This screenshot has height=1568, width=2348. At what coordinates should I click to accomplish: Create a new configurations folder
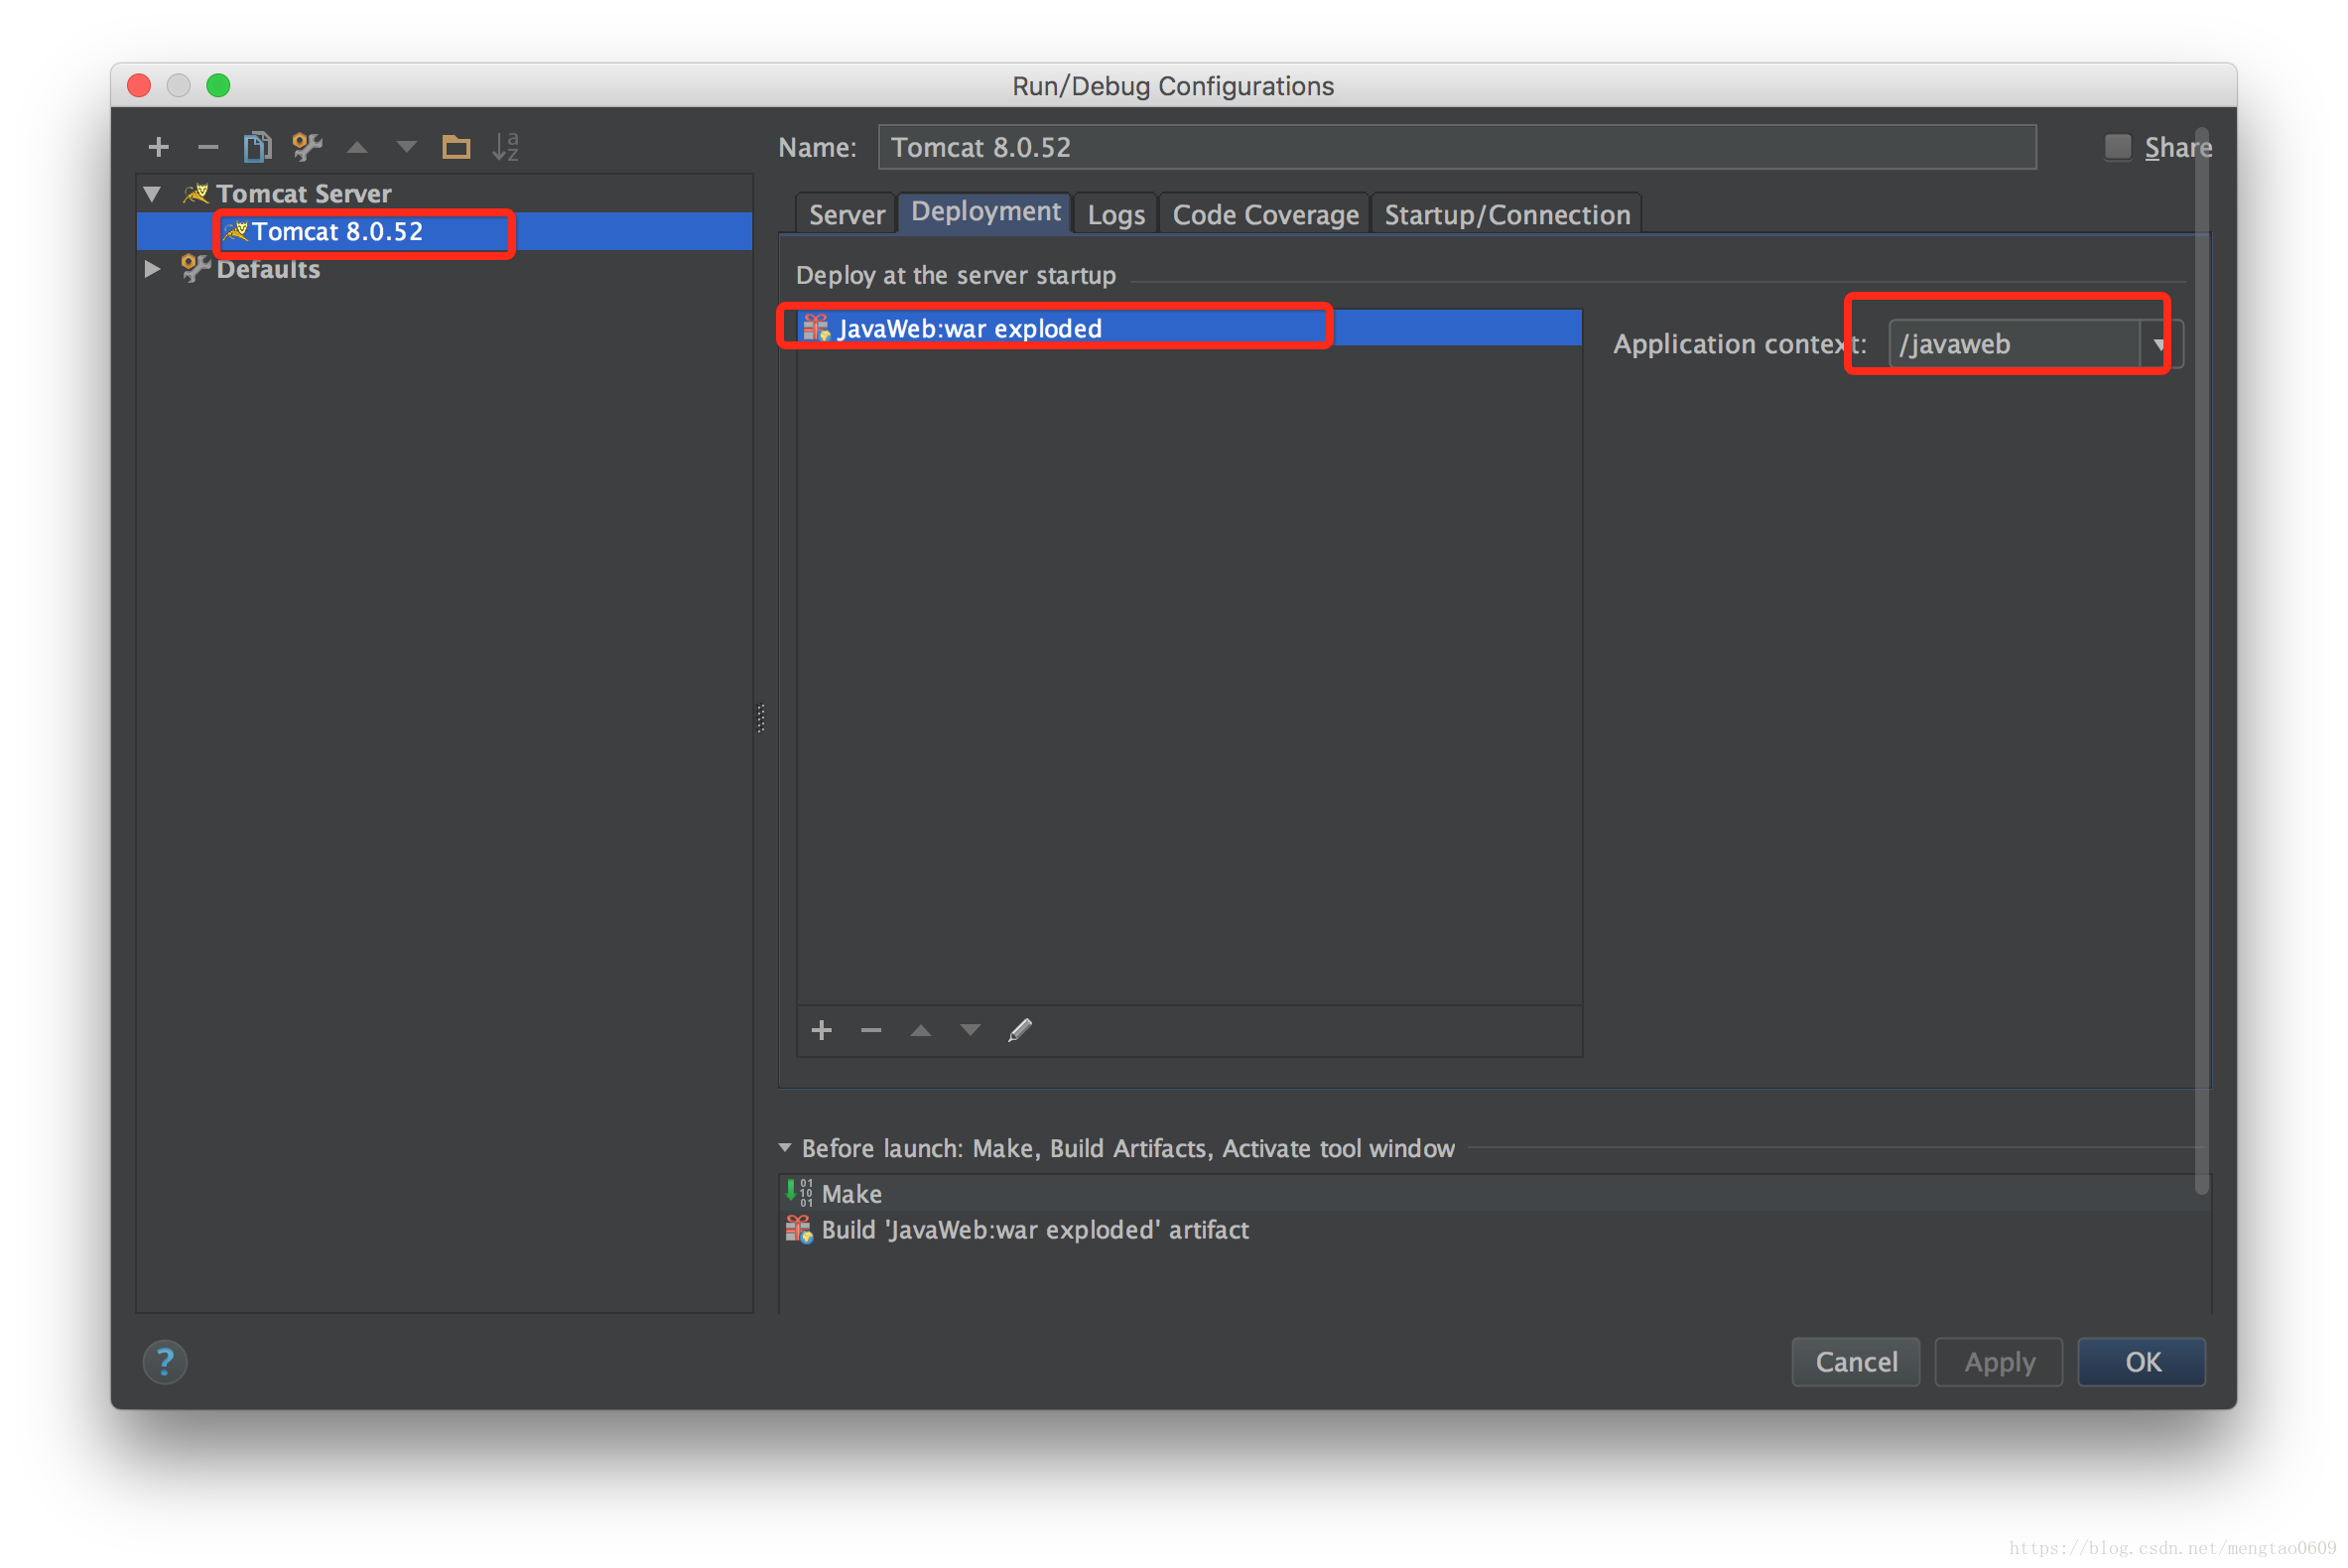[456, 147]
